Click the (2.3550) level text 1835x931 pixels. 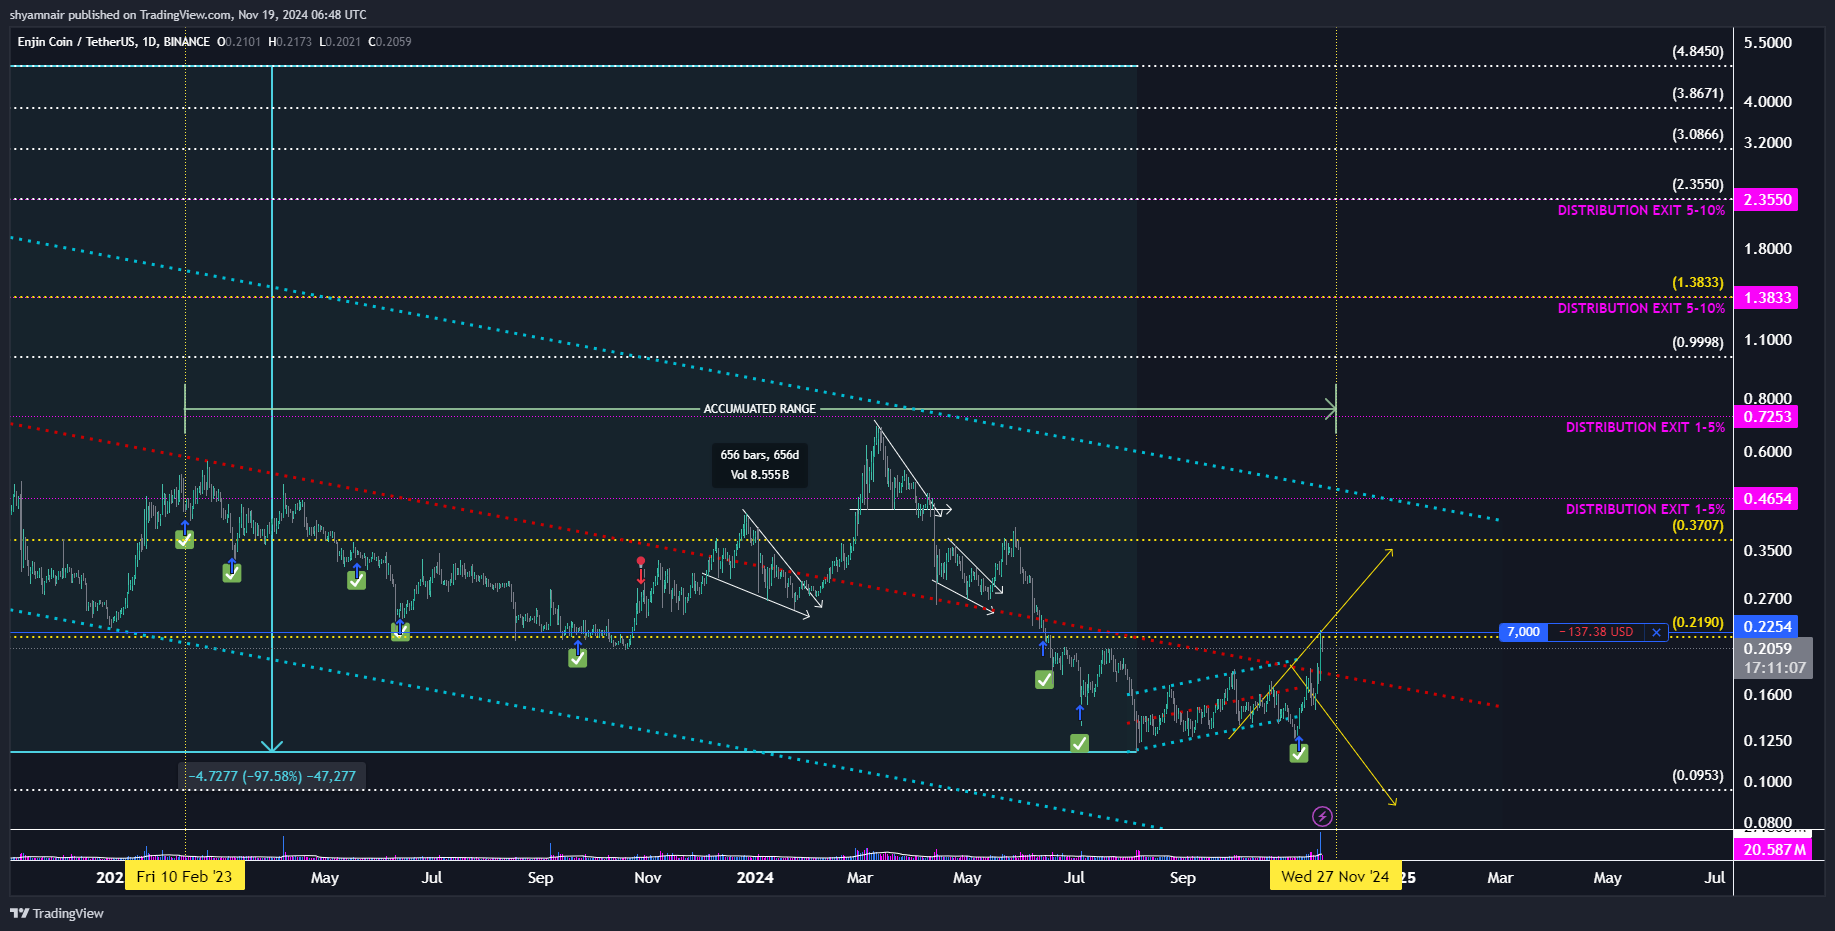click(1698, 185)
